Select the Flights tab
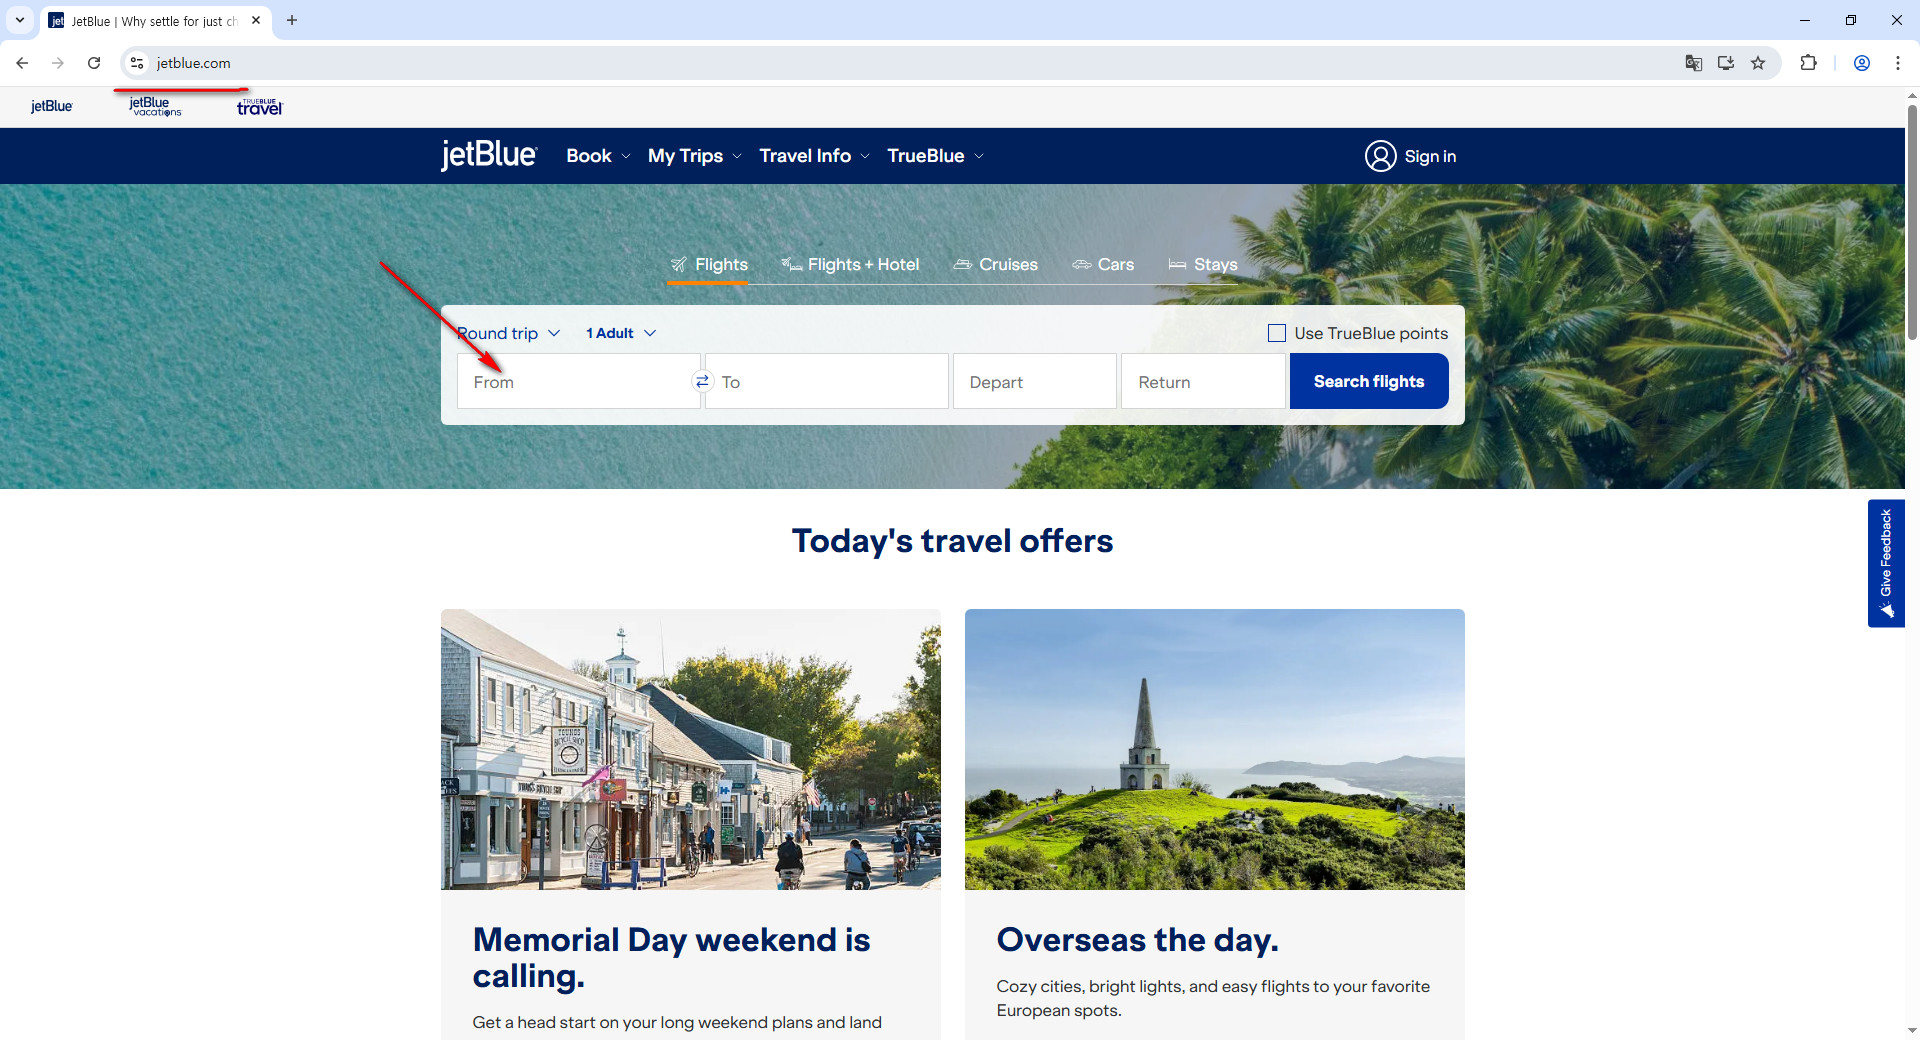The image size is (1920, 1040). pos(708,264)
